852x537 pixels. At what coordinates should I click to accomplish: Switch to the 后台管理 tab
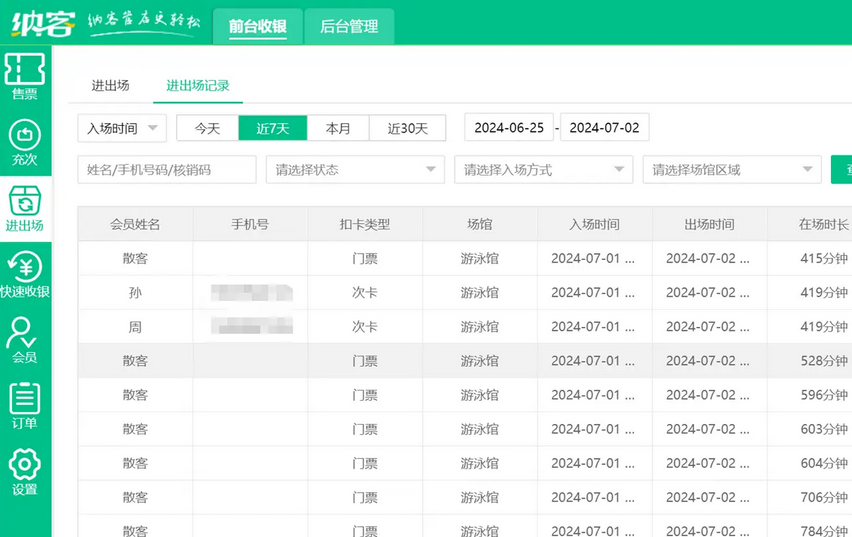(349, 26)
